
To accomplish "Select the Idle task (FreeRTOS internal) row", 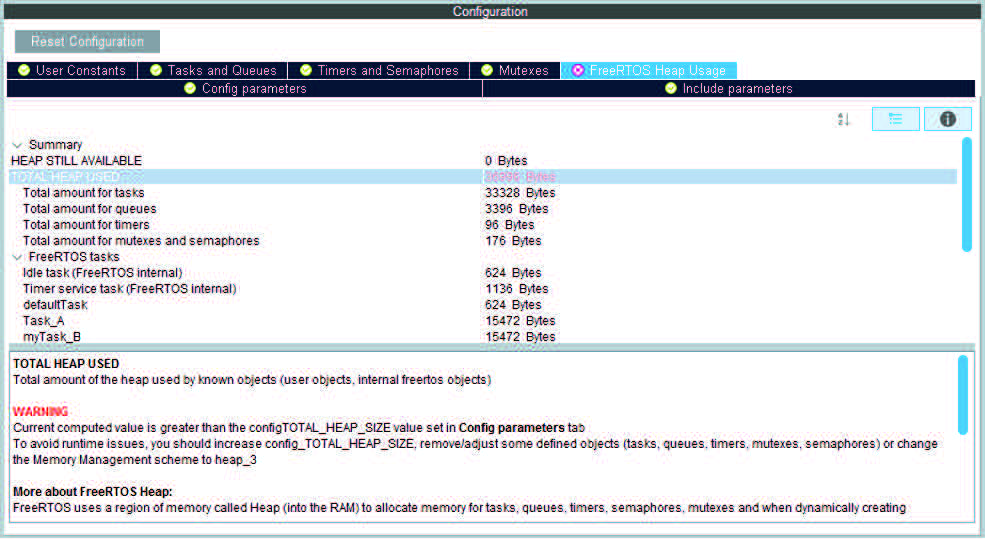I will coord(483,273).
